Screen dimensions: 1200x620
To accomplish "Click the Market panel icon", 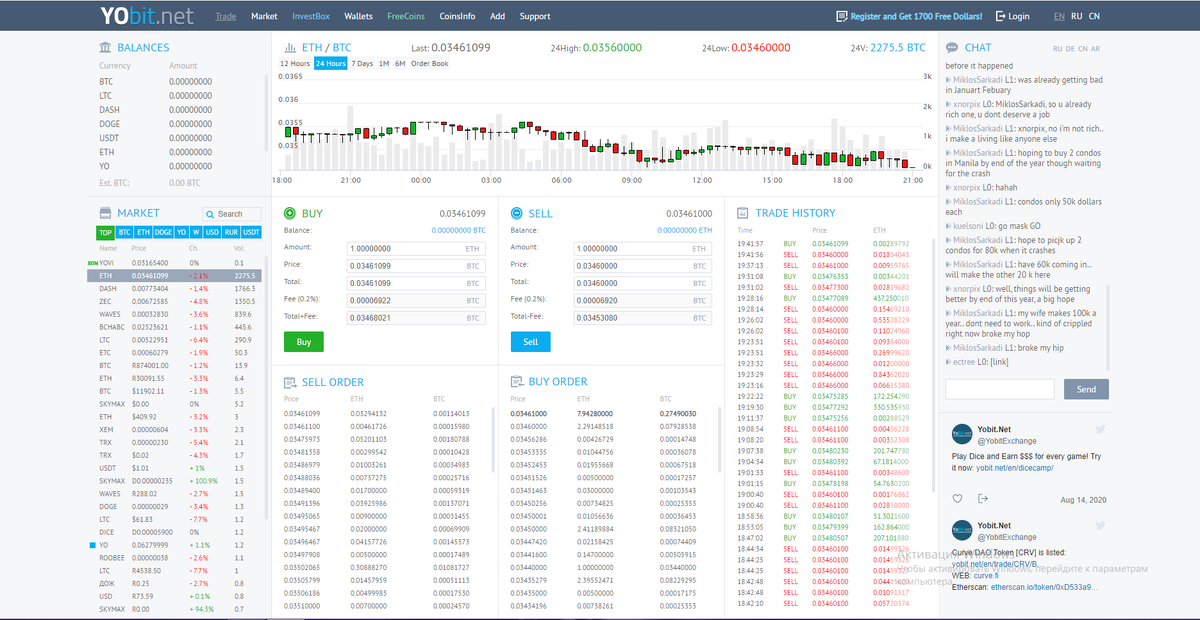I will tap(105, 213).
